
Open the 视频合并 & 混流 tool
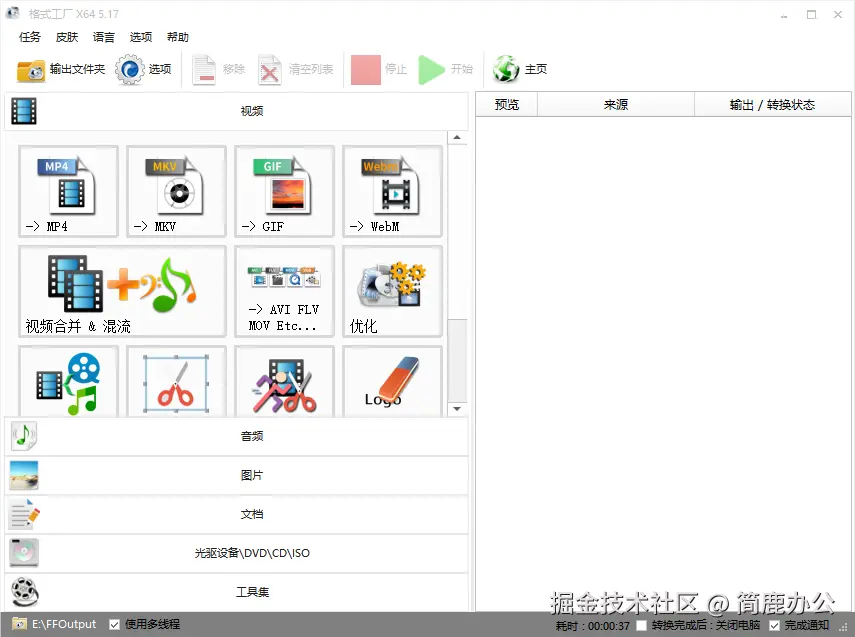tap(120, 291)
